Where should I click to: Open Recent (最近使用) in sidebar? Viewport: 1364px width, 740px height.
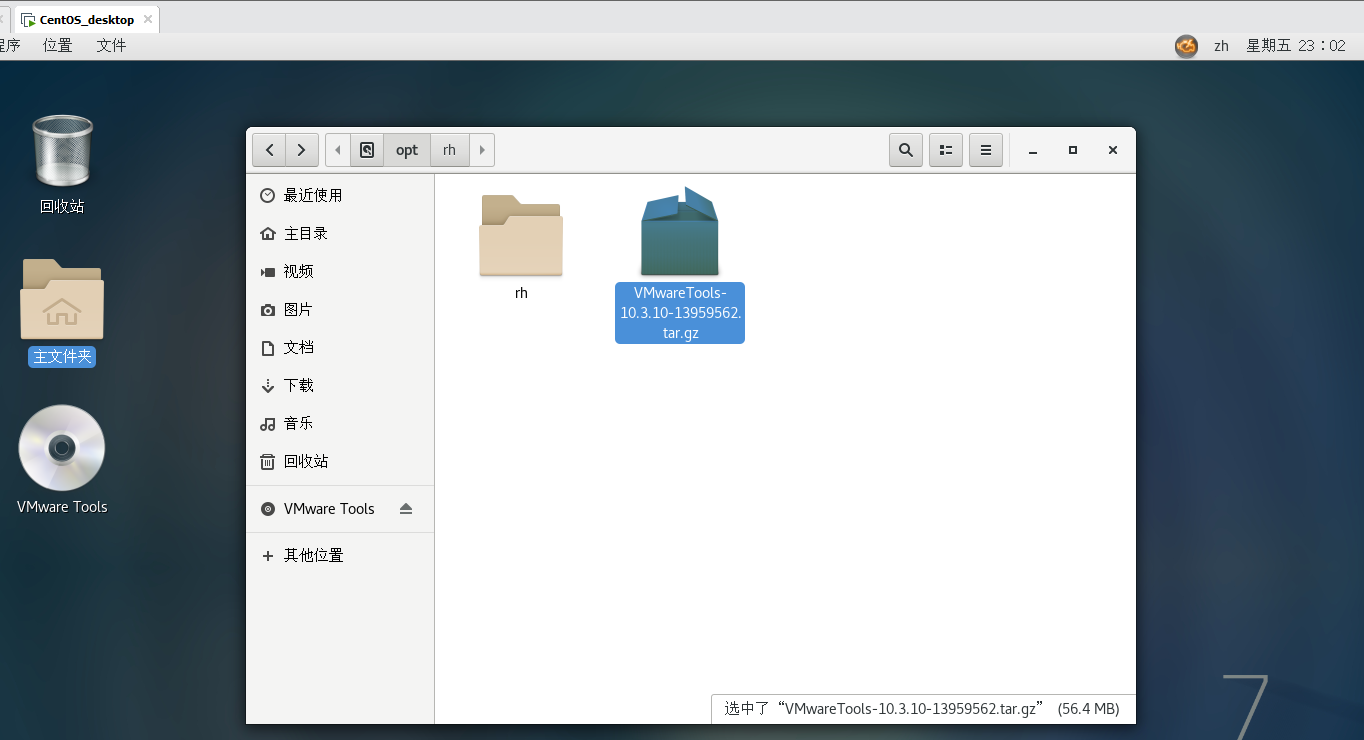click(x=340, y=195)
